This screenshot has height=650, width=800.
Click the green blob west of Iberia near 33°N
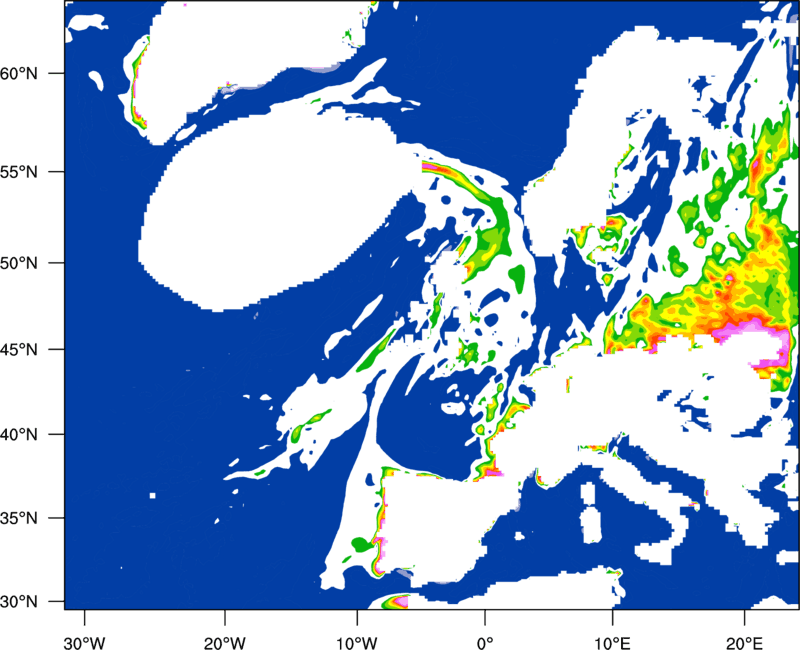point(361,544)
